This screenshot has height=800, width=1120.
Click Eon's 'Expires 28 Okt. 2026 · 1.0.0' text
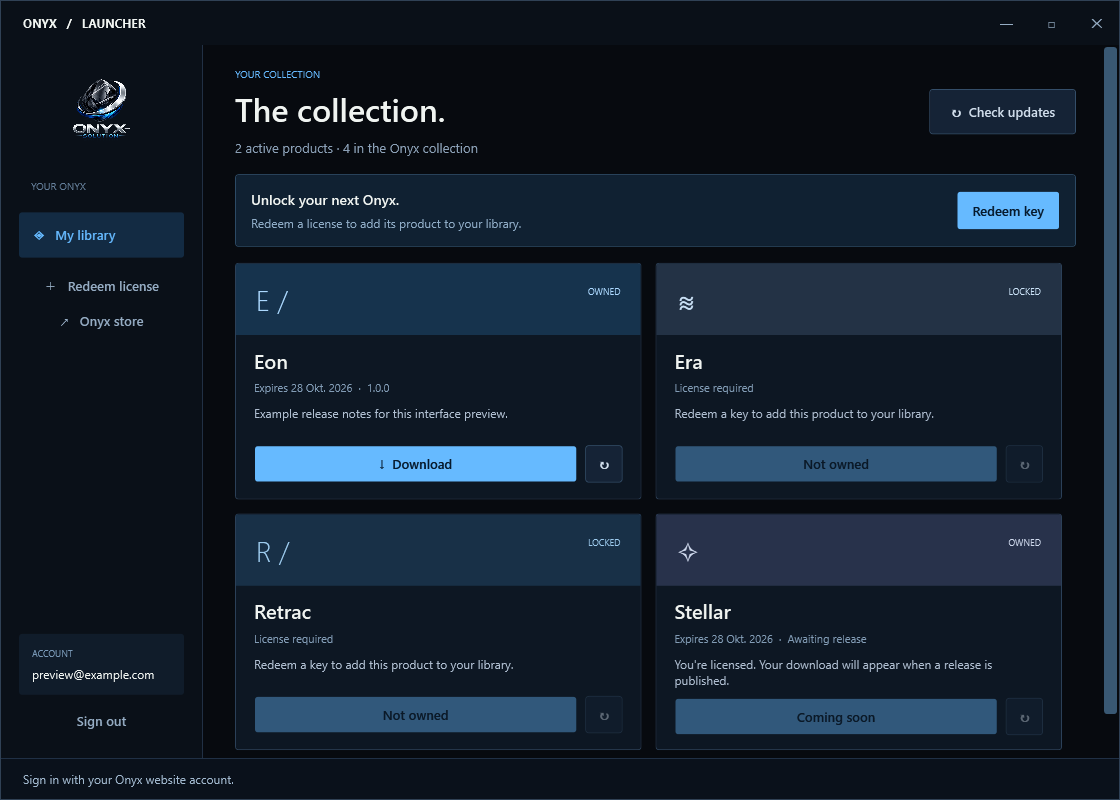321,388
